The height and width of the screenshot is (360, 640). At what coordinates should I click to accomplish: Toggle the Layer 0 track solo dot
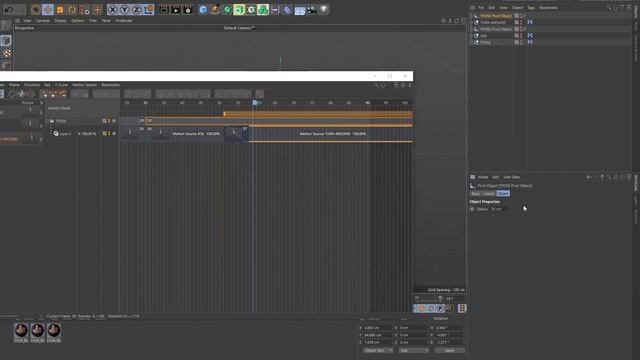click(x=114, y=133)
